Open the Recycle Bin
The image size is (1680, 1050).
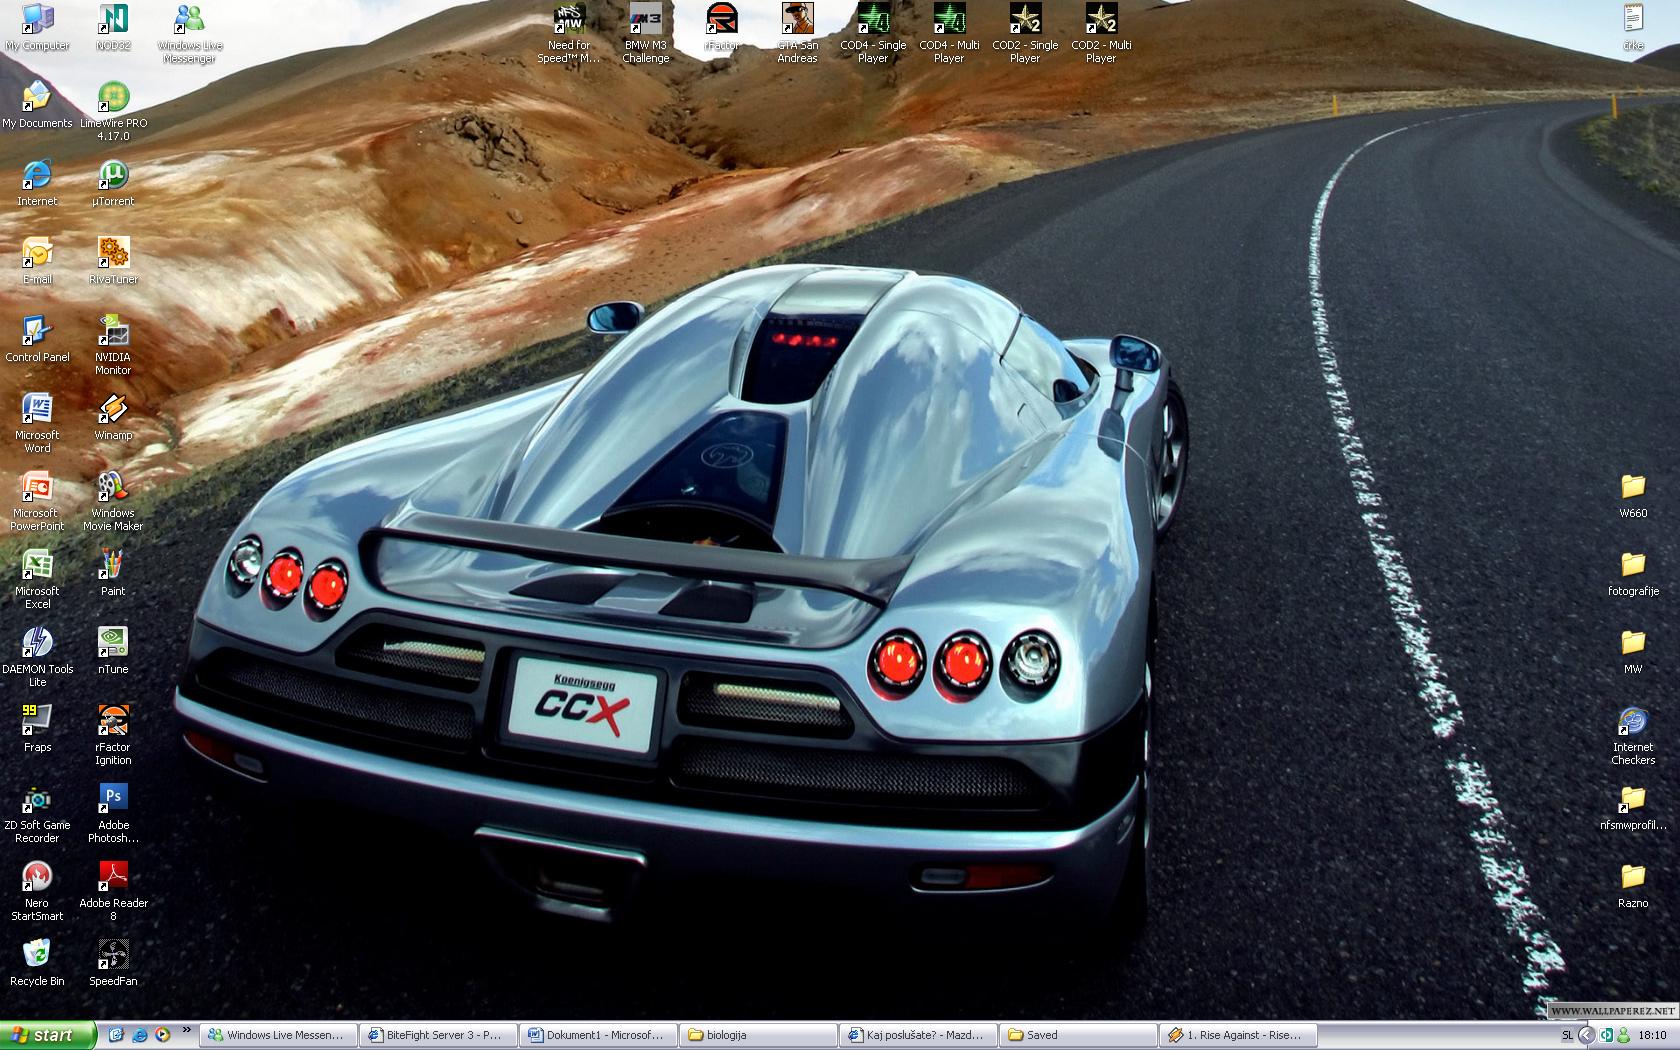point(37,963)
